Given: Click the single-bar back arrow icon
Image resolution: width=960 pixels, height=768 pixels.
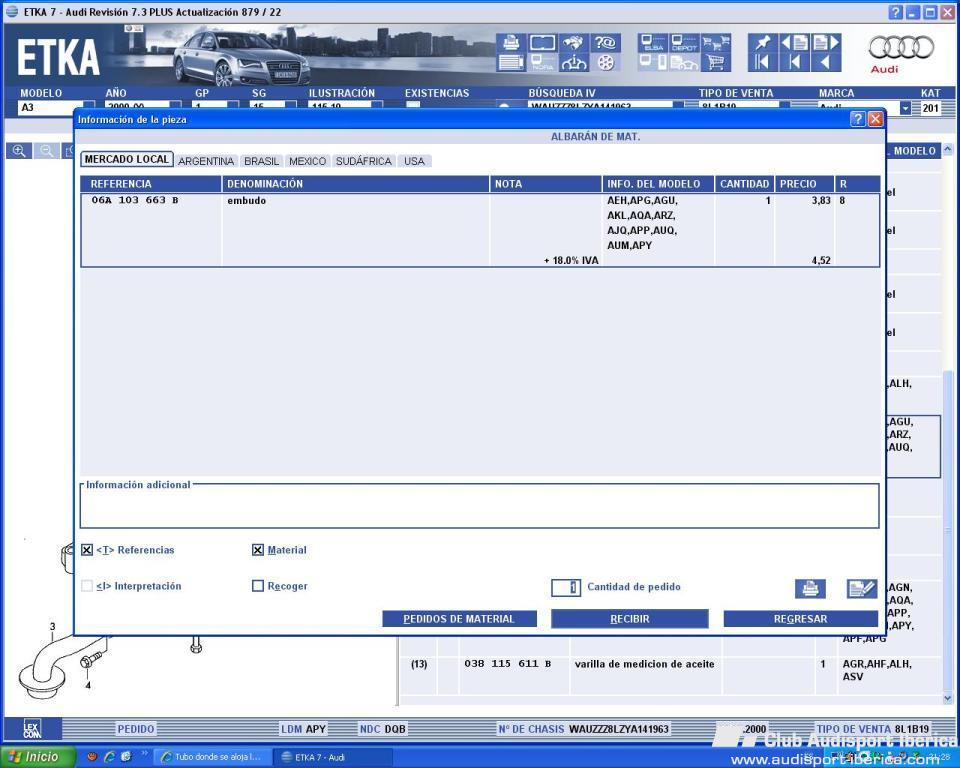Looking at the screenshot, I should (x=794, y=62).
